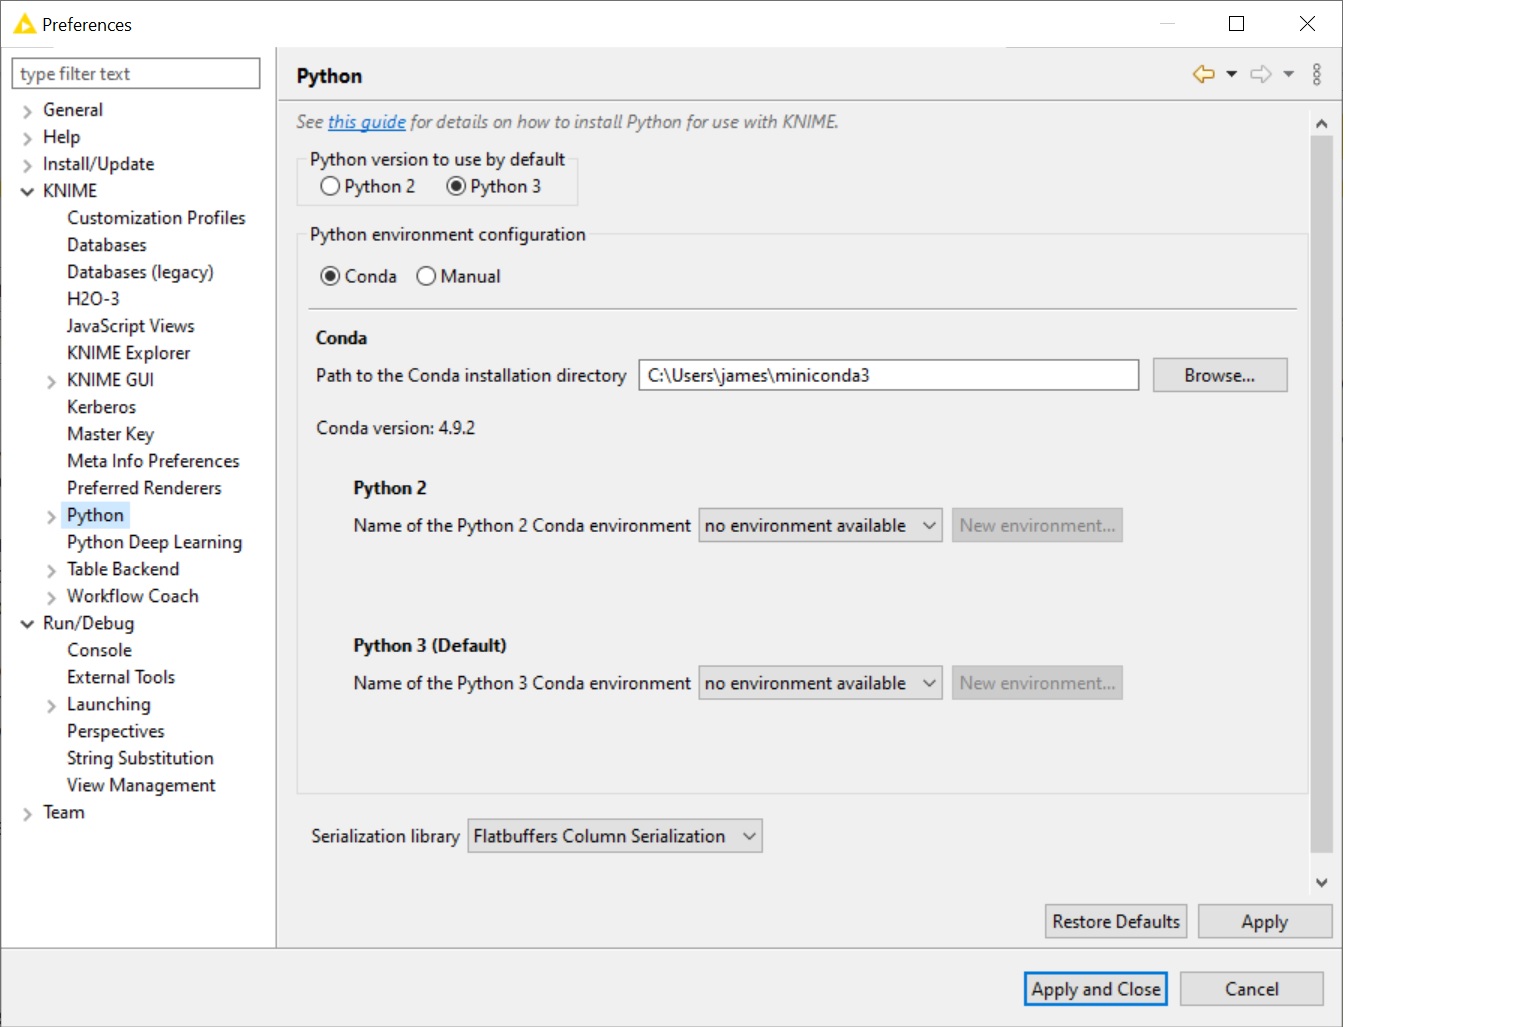Open Meta Info Preferences

pyautogui.click(x=153, y=461)
